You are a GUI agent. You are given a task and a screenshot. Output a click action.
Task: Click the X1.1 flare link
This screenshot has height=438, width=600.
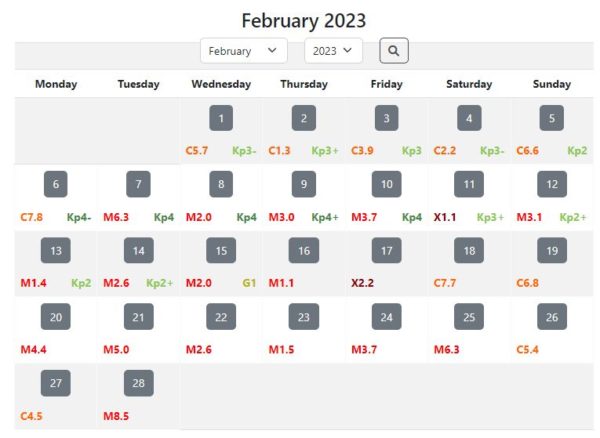click(x=445, y=217)
